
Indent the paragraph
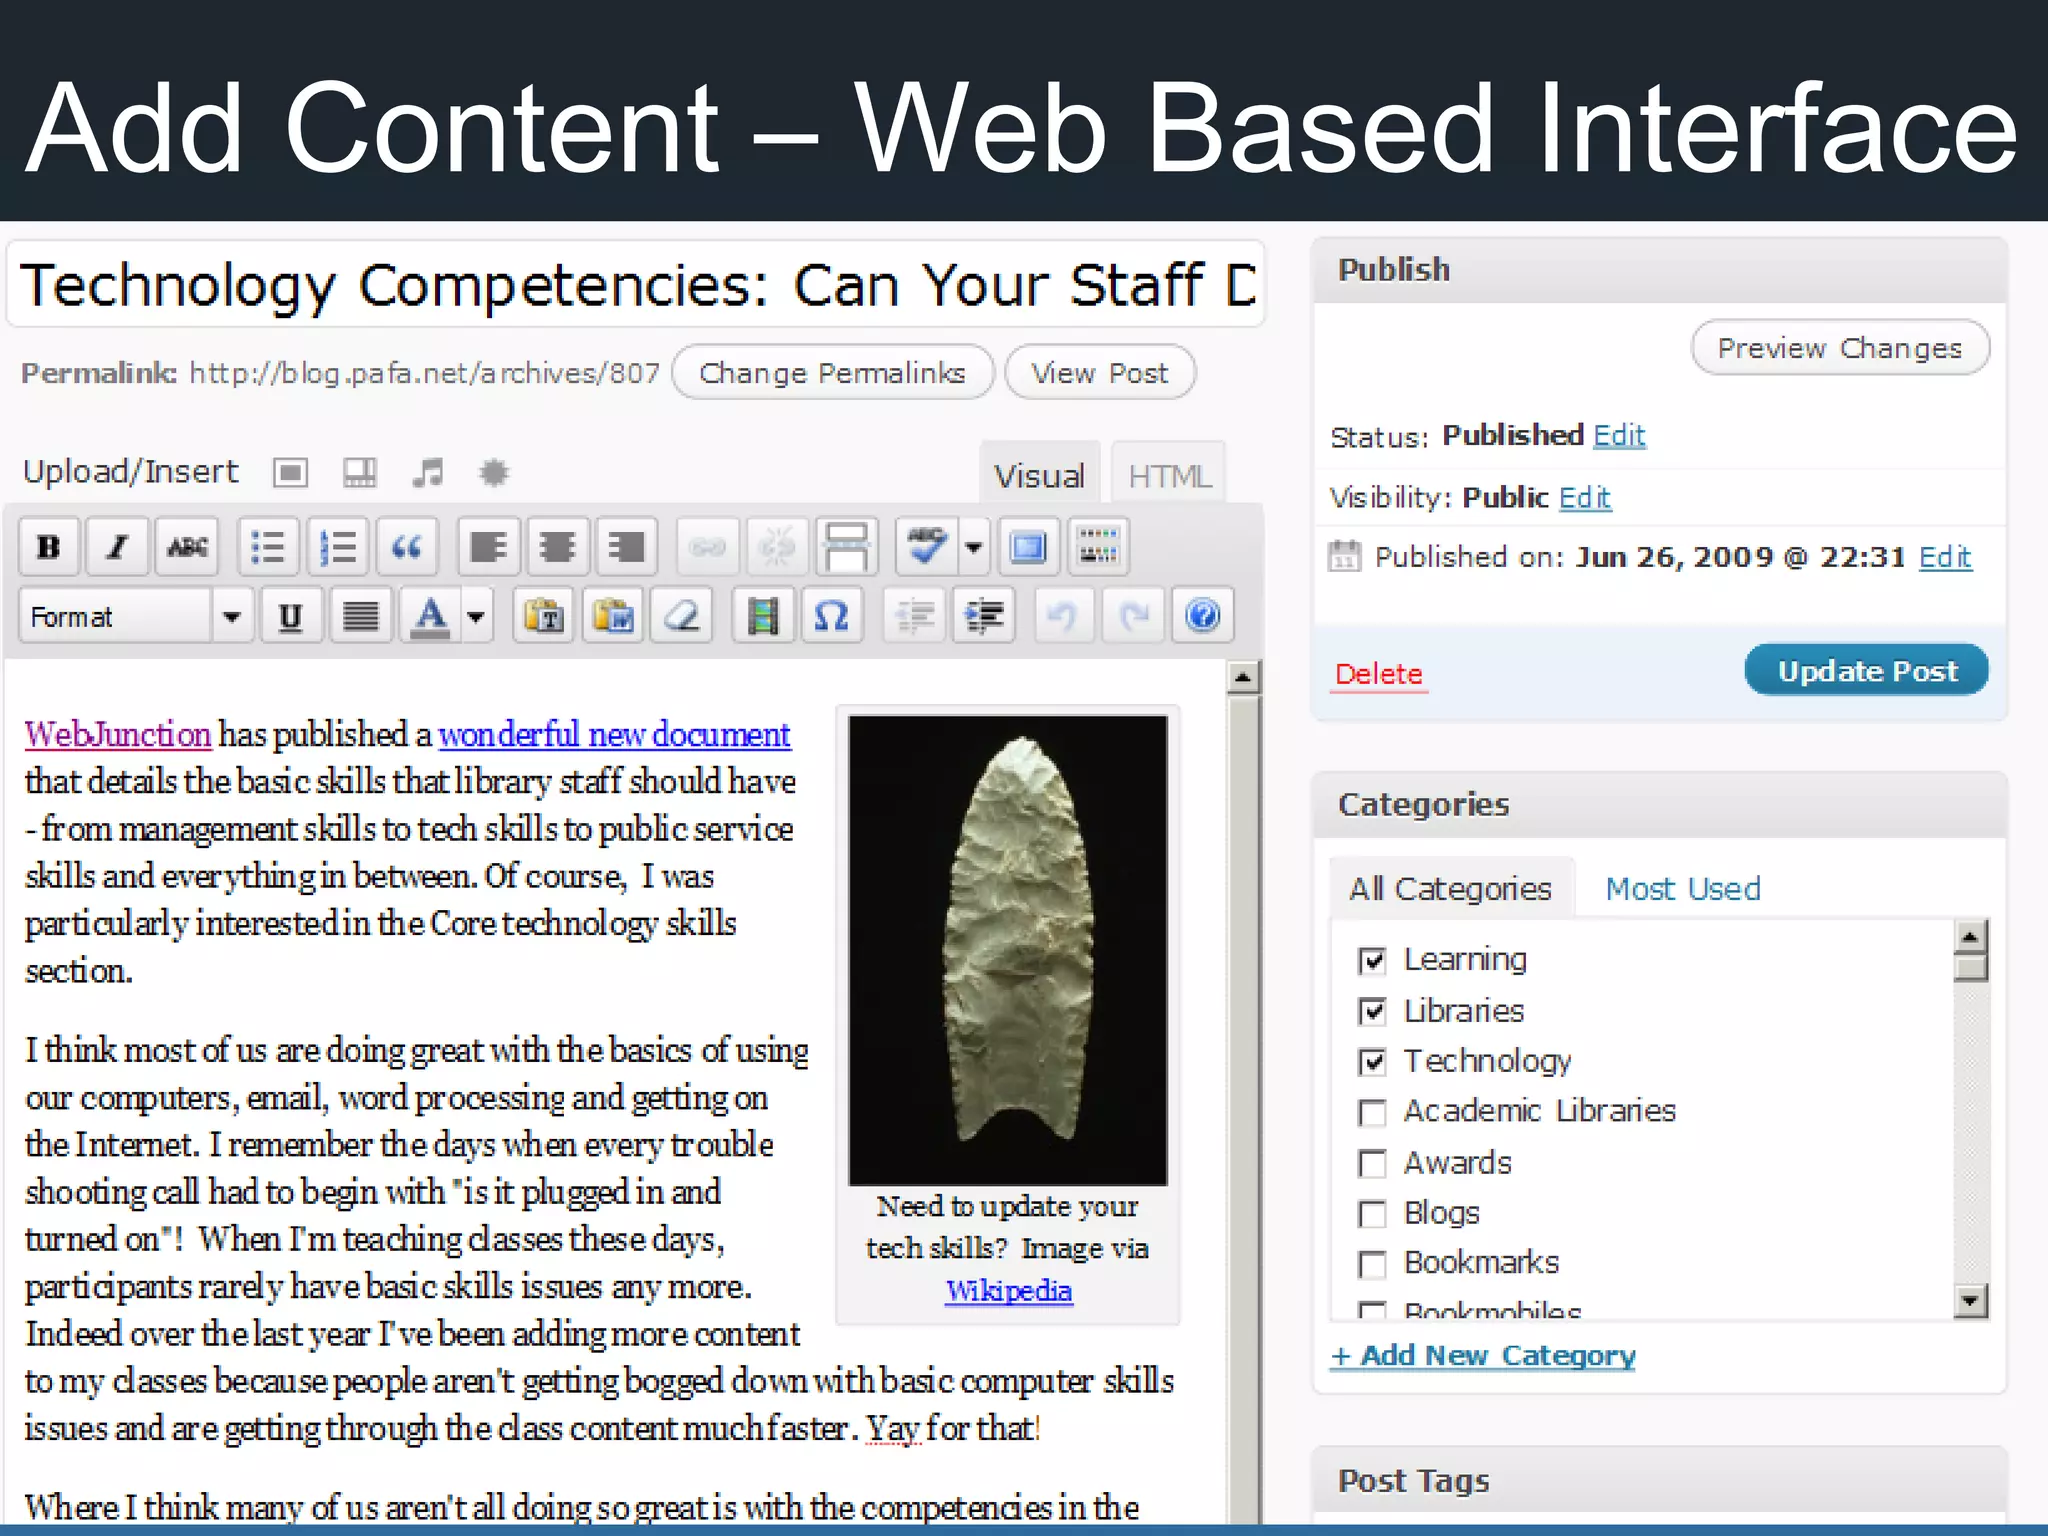[x=984, y=616]
